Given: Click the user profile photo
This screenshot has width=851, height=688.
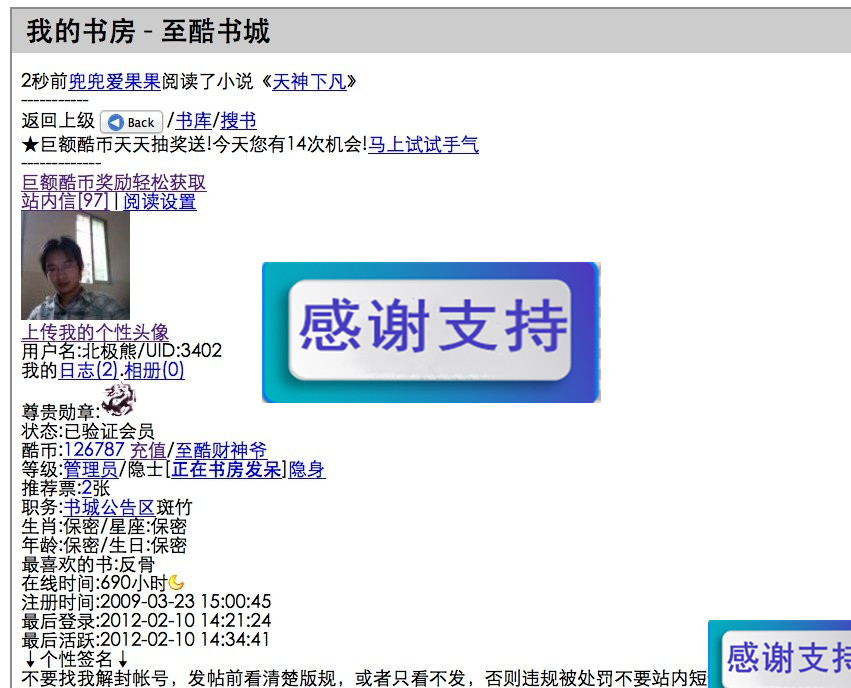Looking at the screenshot, I should tap(75, 265).
